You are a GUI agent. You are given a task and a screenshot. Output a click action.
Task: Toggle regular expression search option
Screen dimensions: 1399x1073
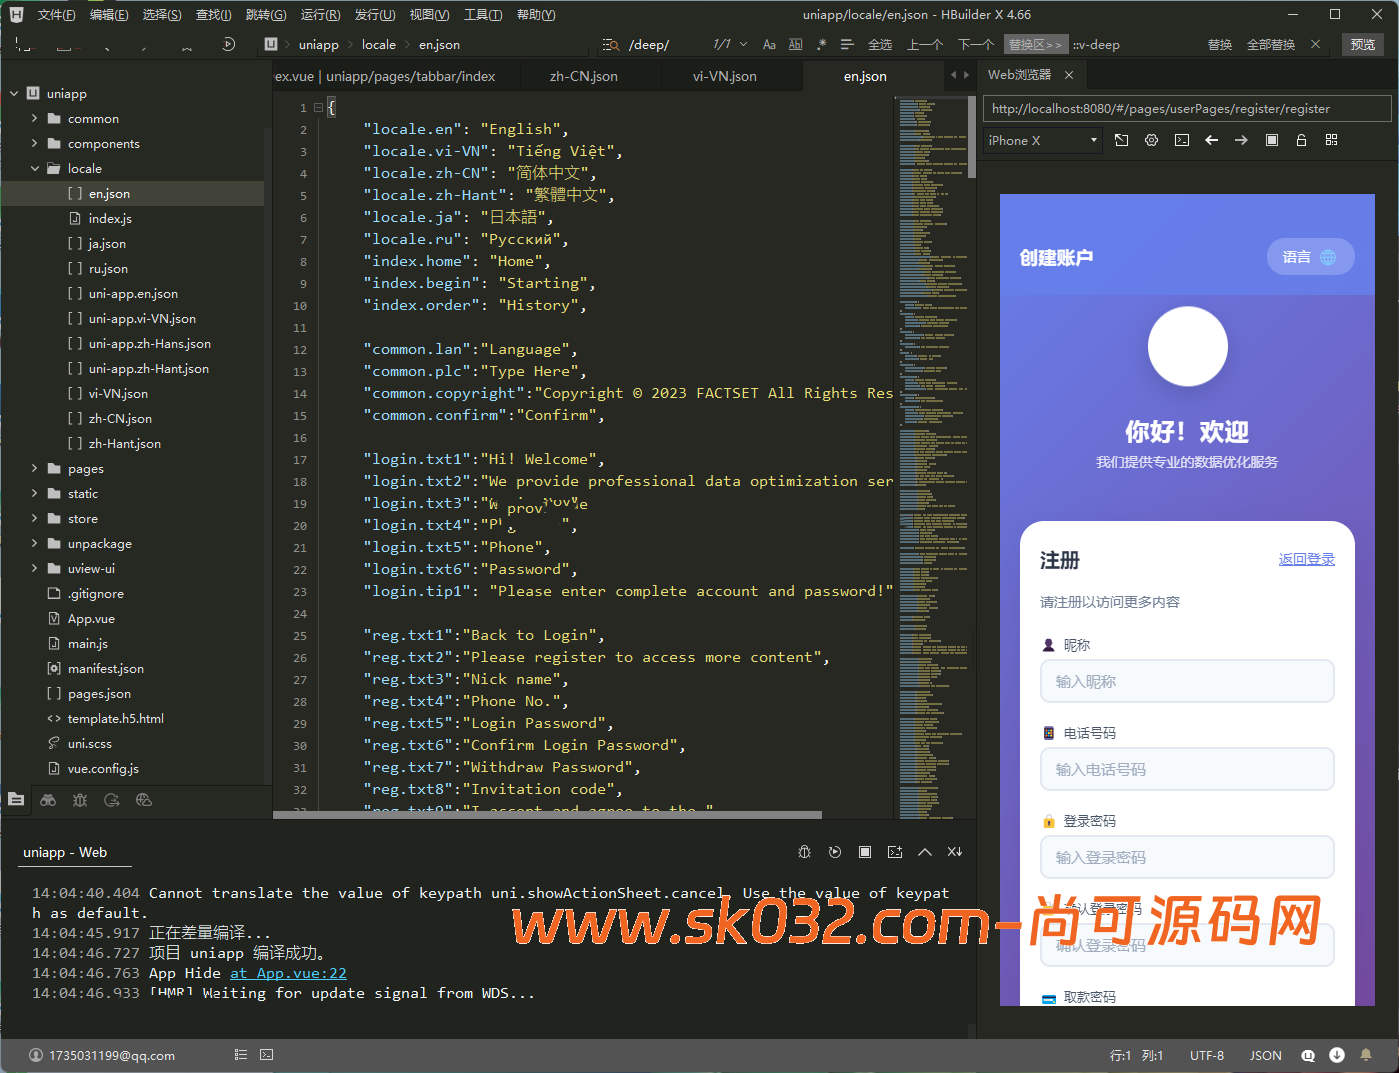click(821, 45)
